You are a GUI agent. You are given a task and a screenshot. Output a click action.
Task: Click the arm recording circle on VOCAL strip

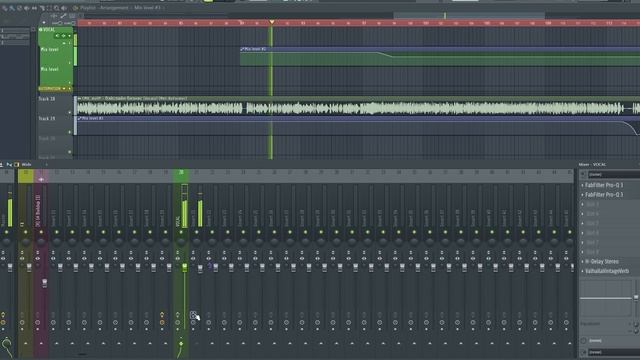tap(178, 322)
